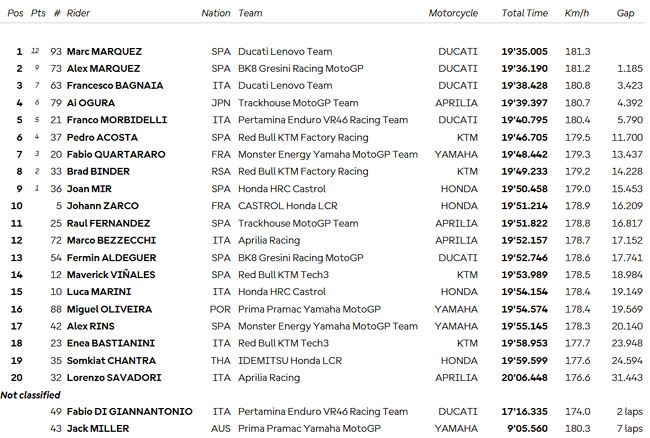Click Fabio QUARTARARO name
This screenshot has width=650, height=438.
(116, 155)
